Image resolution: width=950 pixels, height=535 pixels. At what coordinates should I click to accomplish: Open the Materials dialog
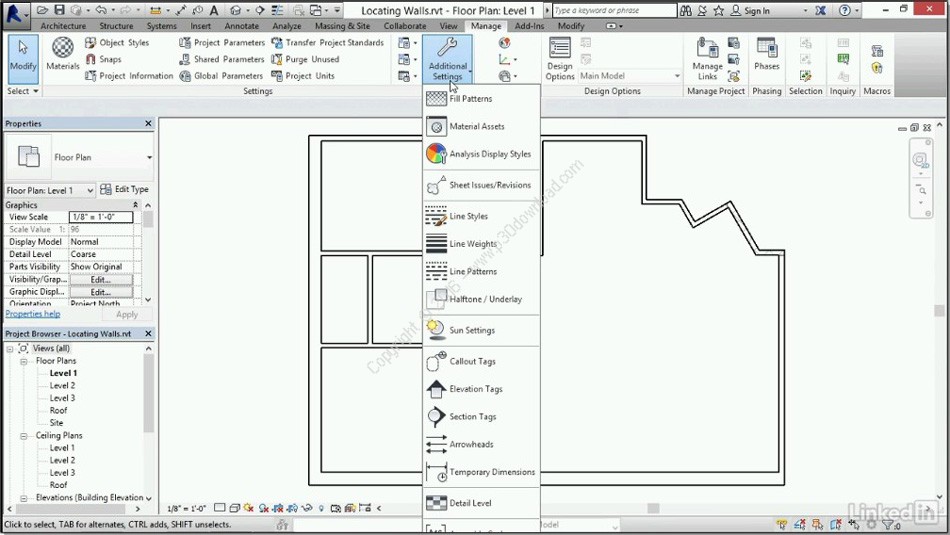pos(62,55)
